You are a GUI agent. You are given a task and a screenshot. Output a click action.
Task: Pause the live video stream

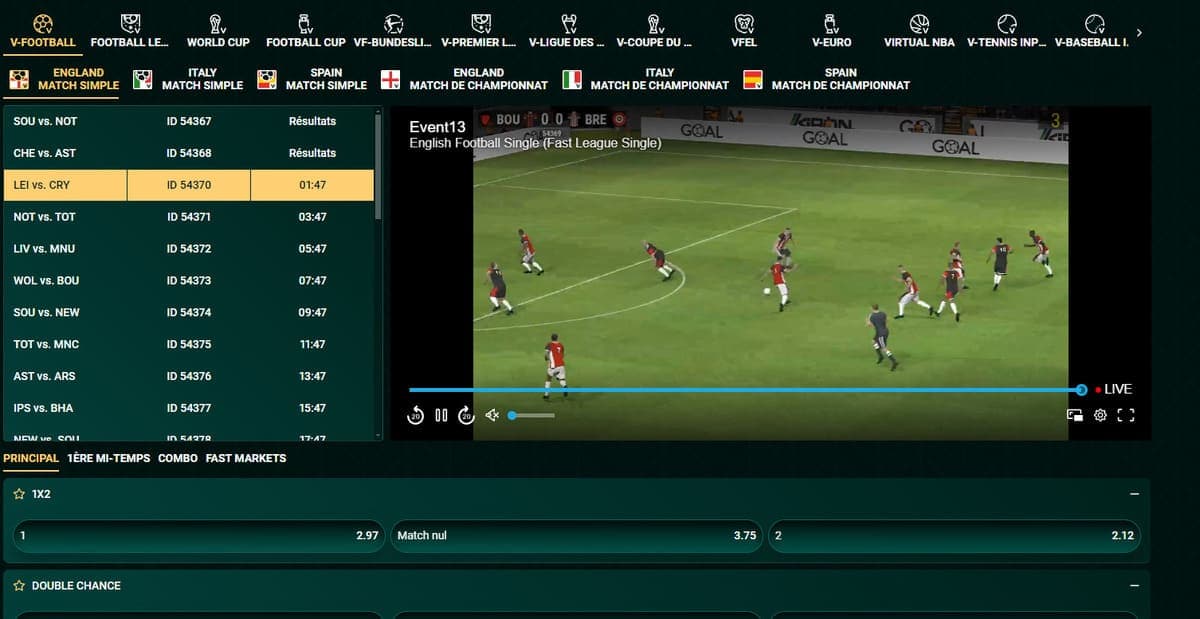click(441, 415)
